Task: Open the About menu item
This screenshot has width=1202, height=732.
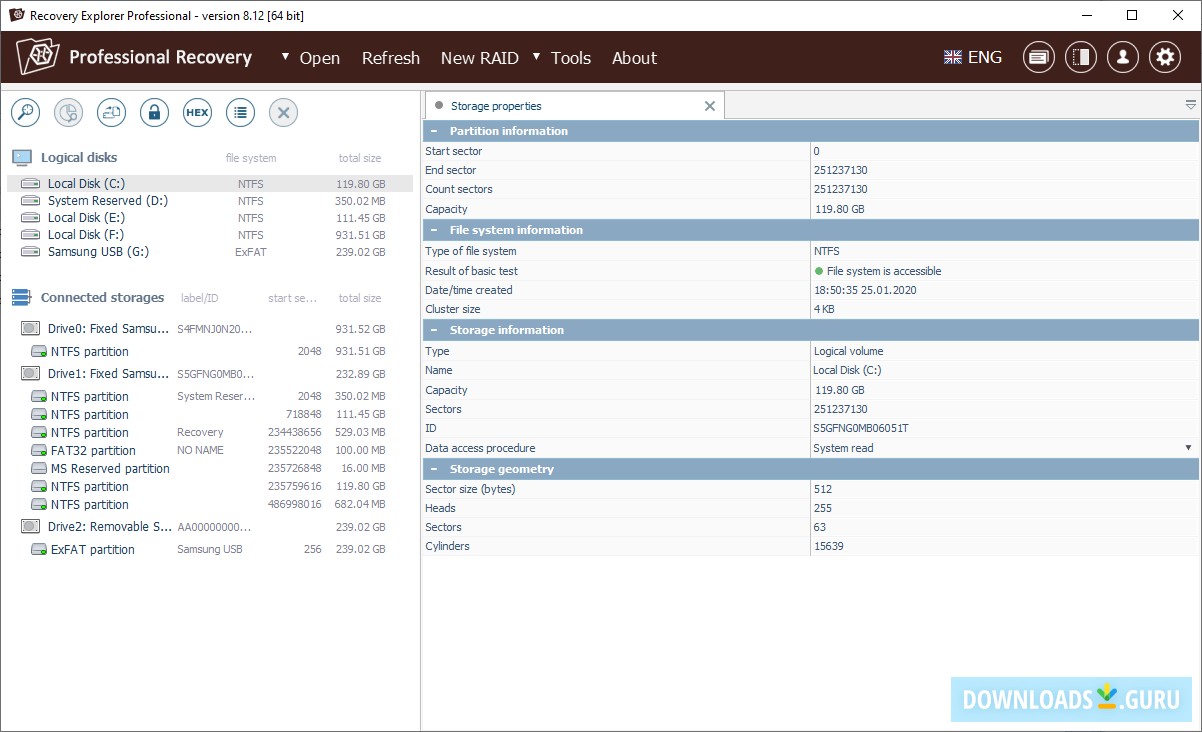Action: 634,58
